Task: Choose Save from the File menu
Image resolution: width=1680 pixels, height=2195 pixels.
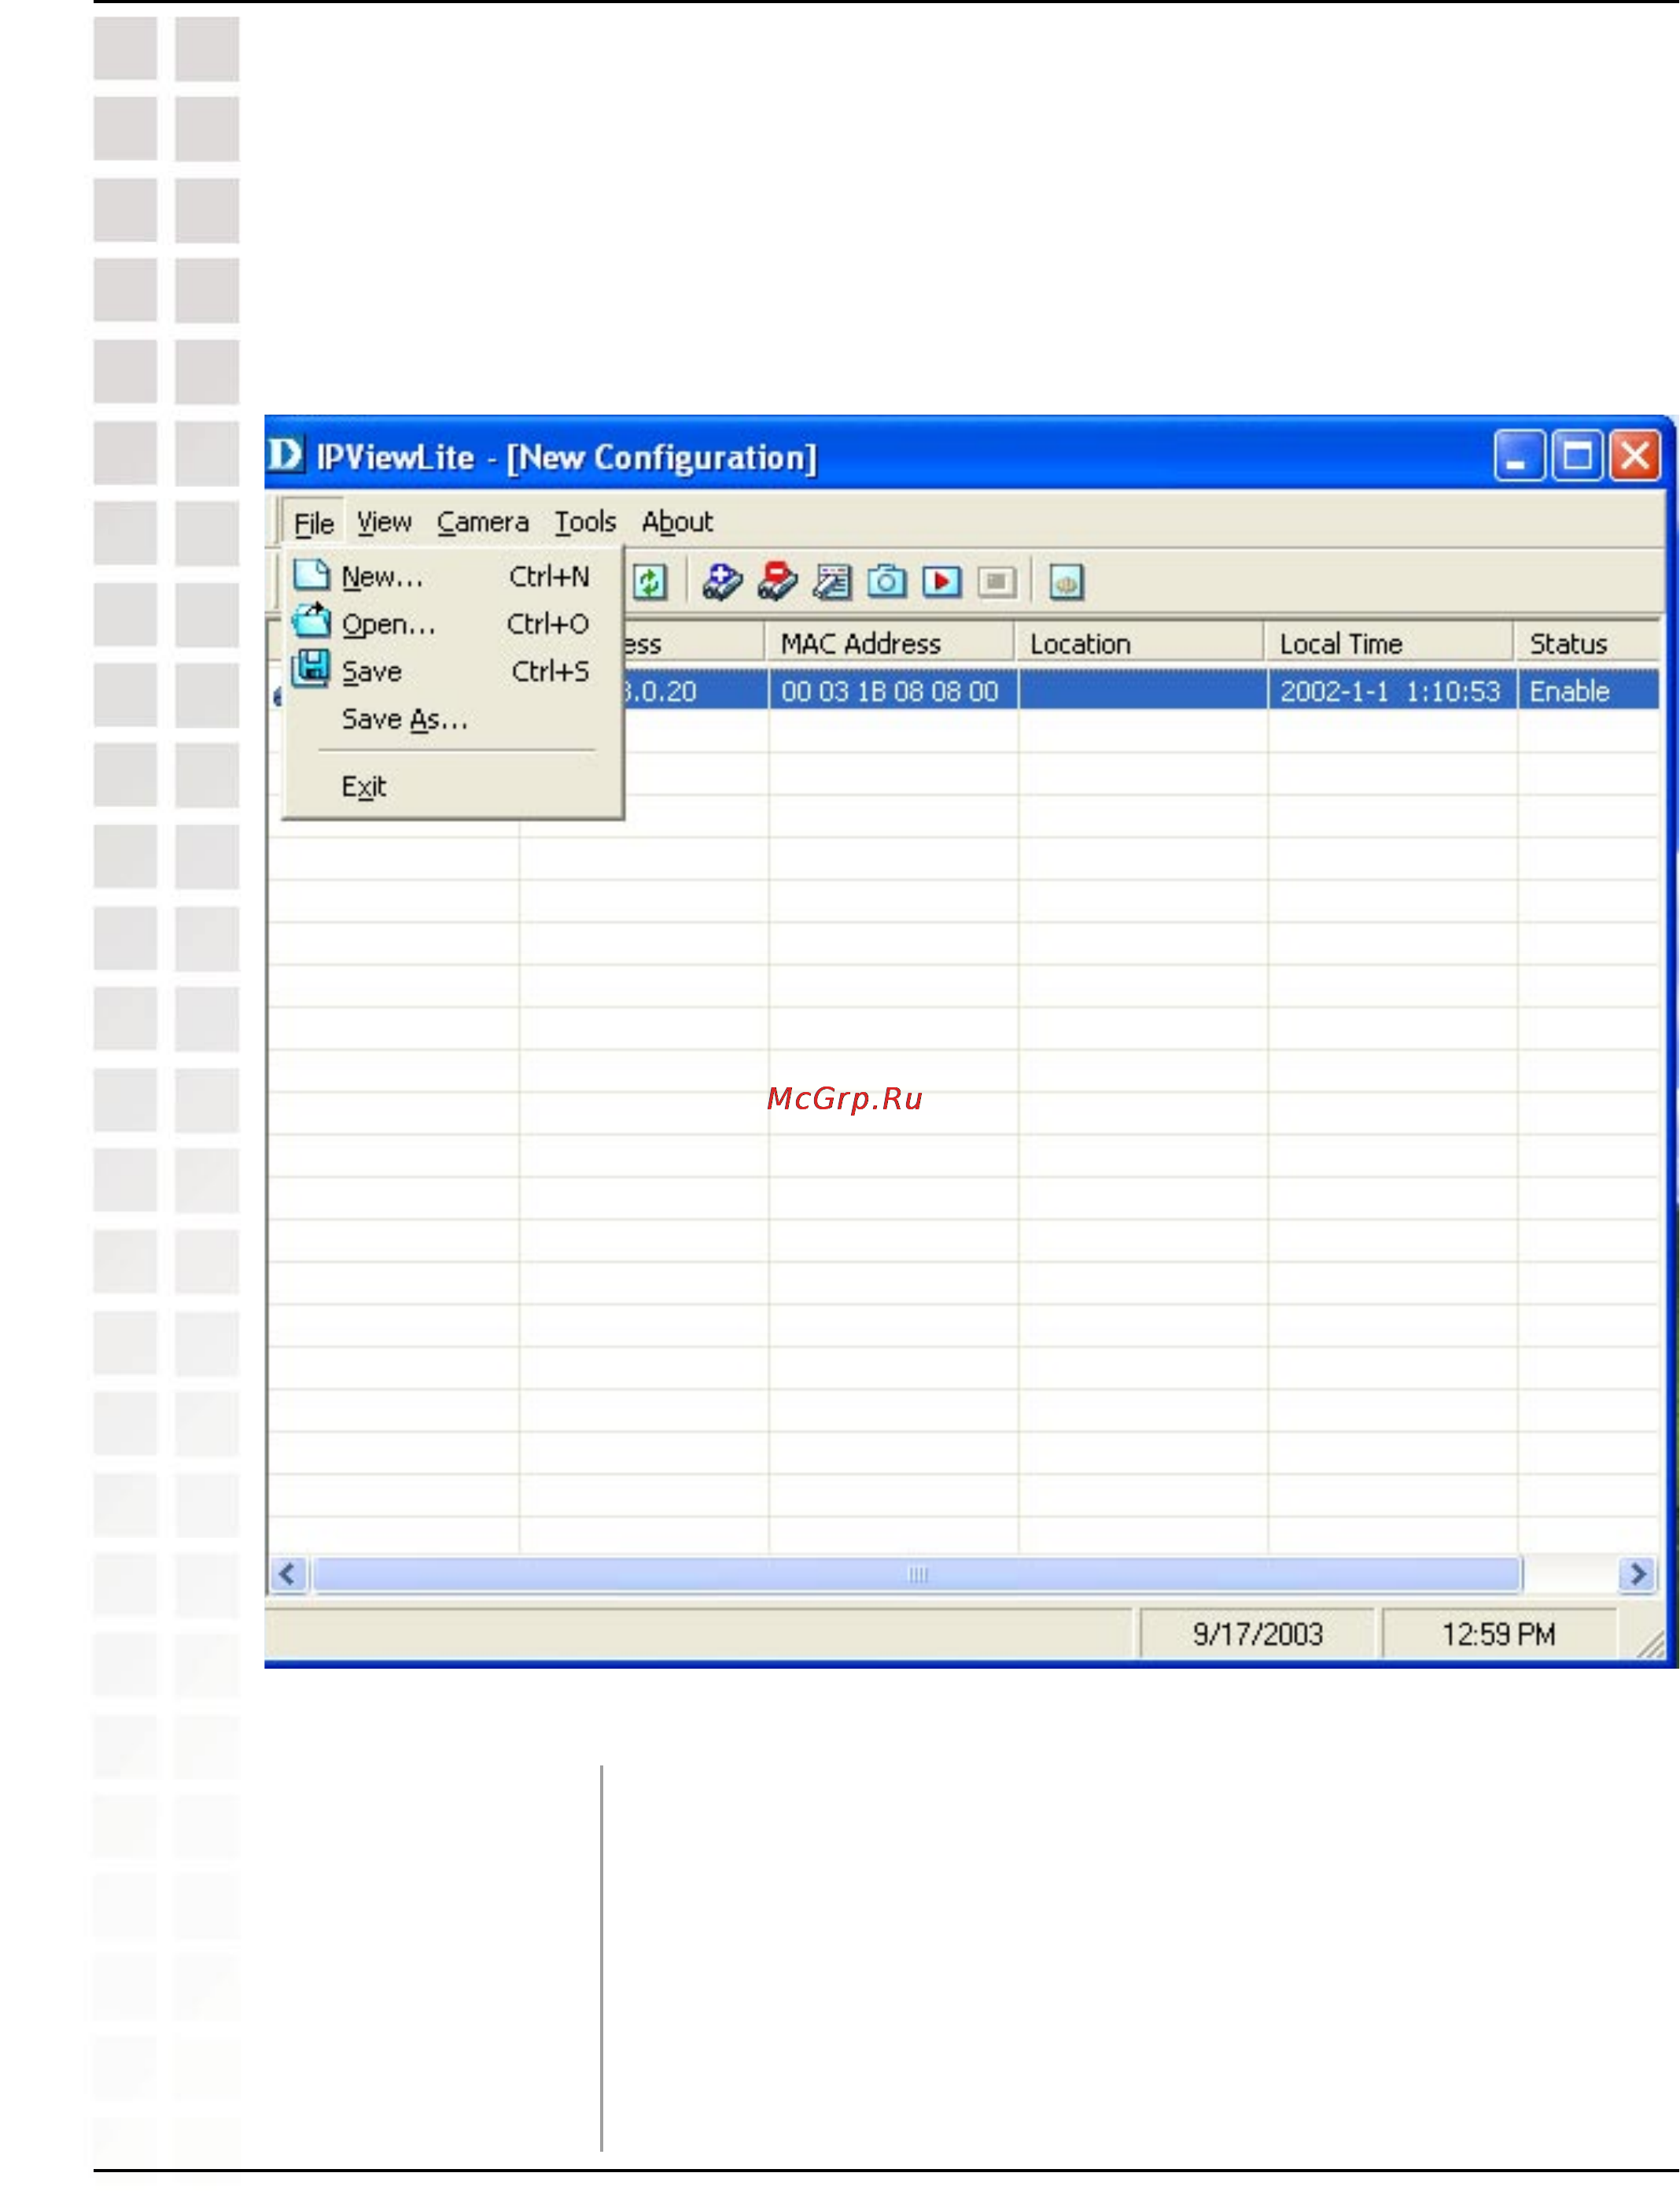Action: click(453, 671)
